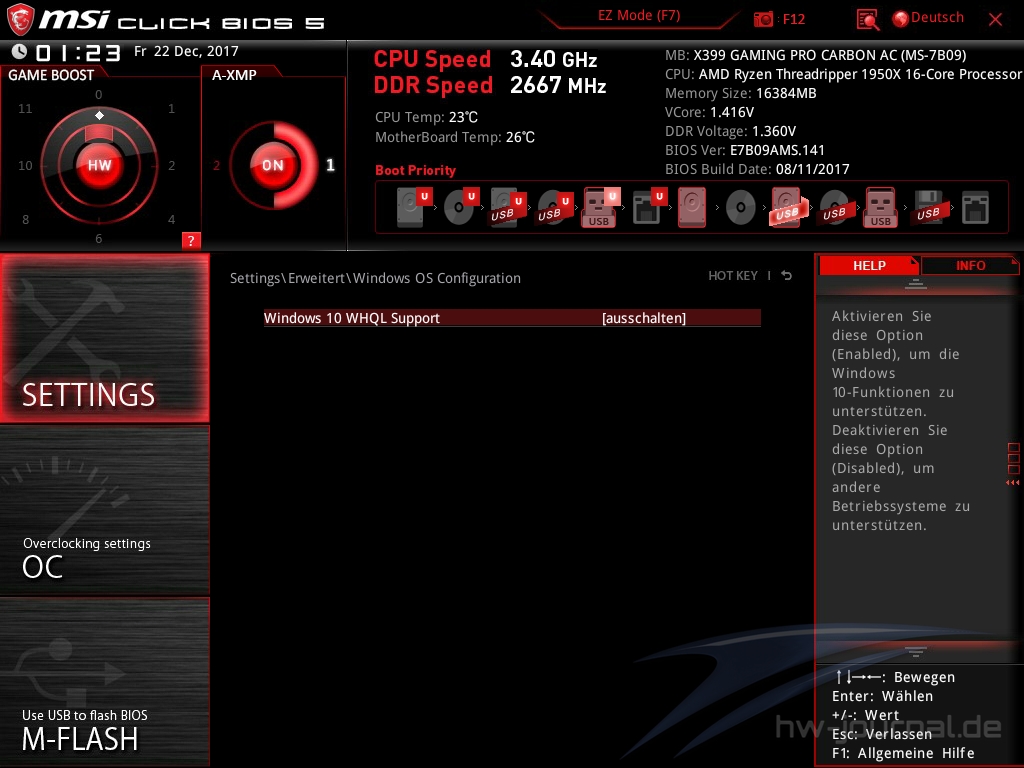The width and height of the screenshot is (1024, 768).
Task: Click the CPU AMD Ryzen Threadripper 1950X entry
Action: 843,74
